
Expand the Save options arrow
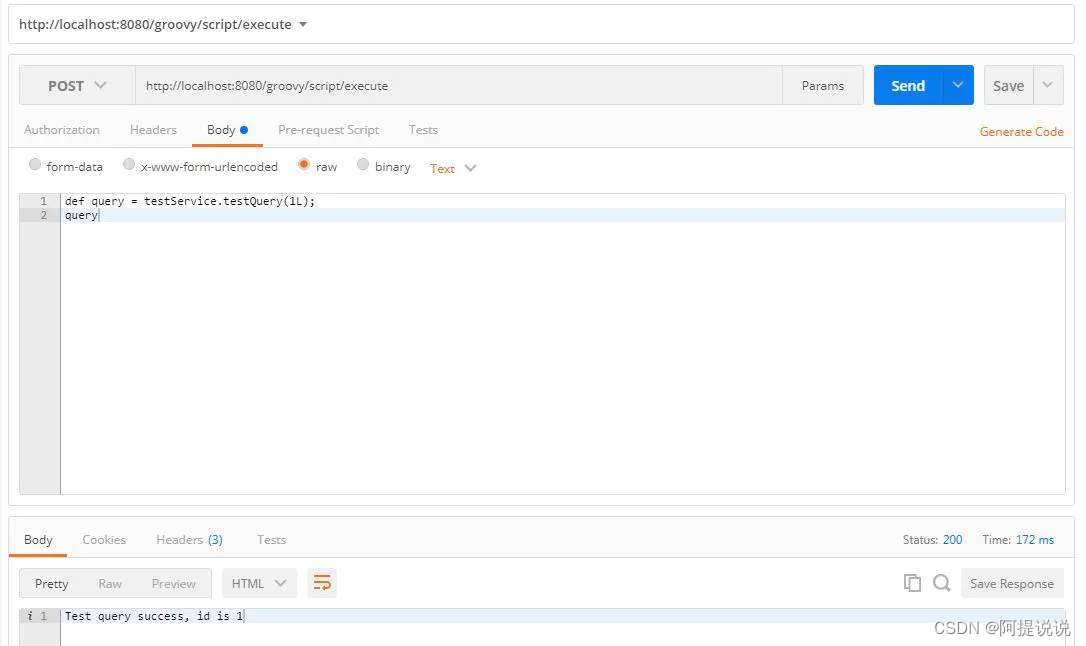(x=1047, y=86)
